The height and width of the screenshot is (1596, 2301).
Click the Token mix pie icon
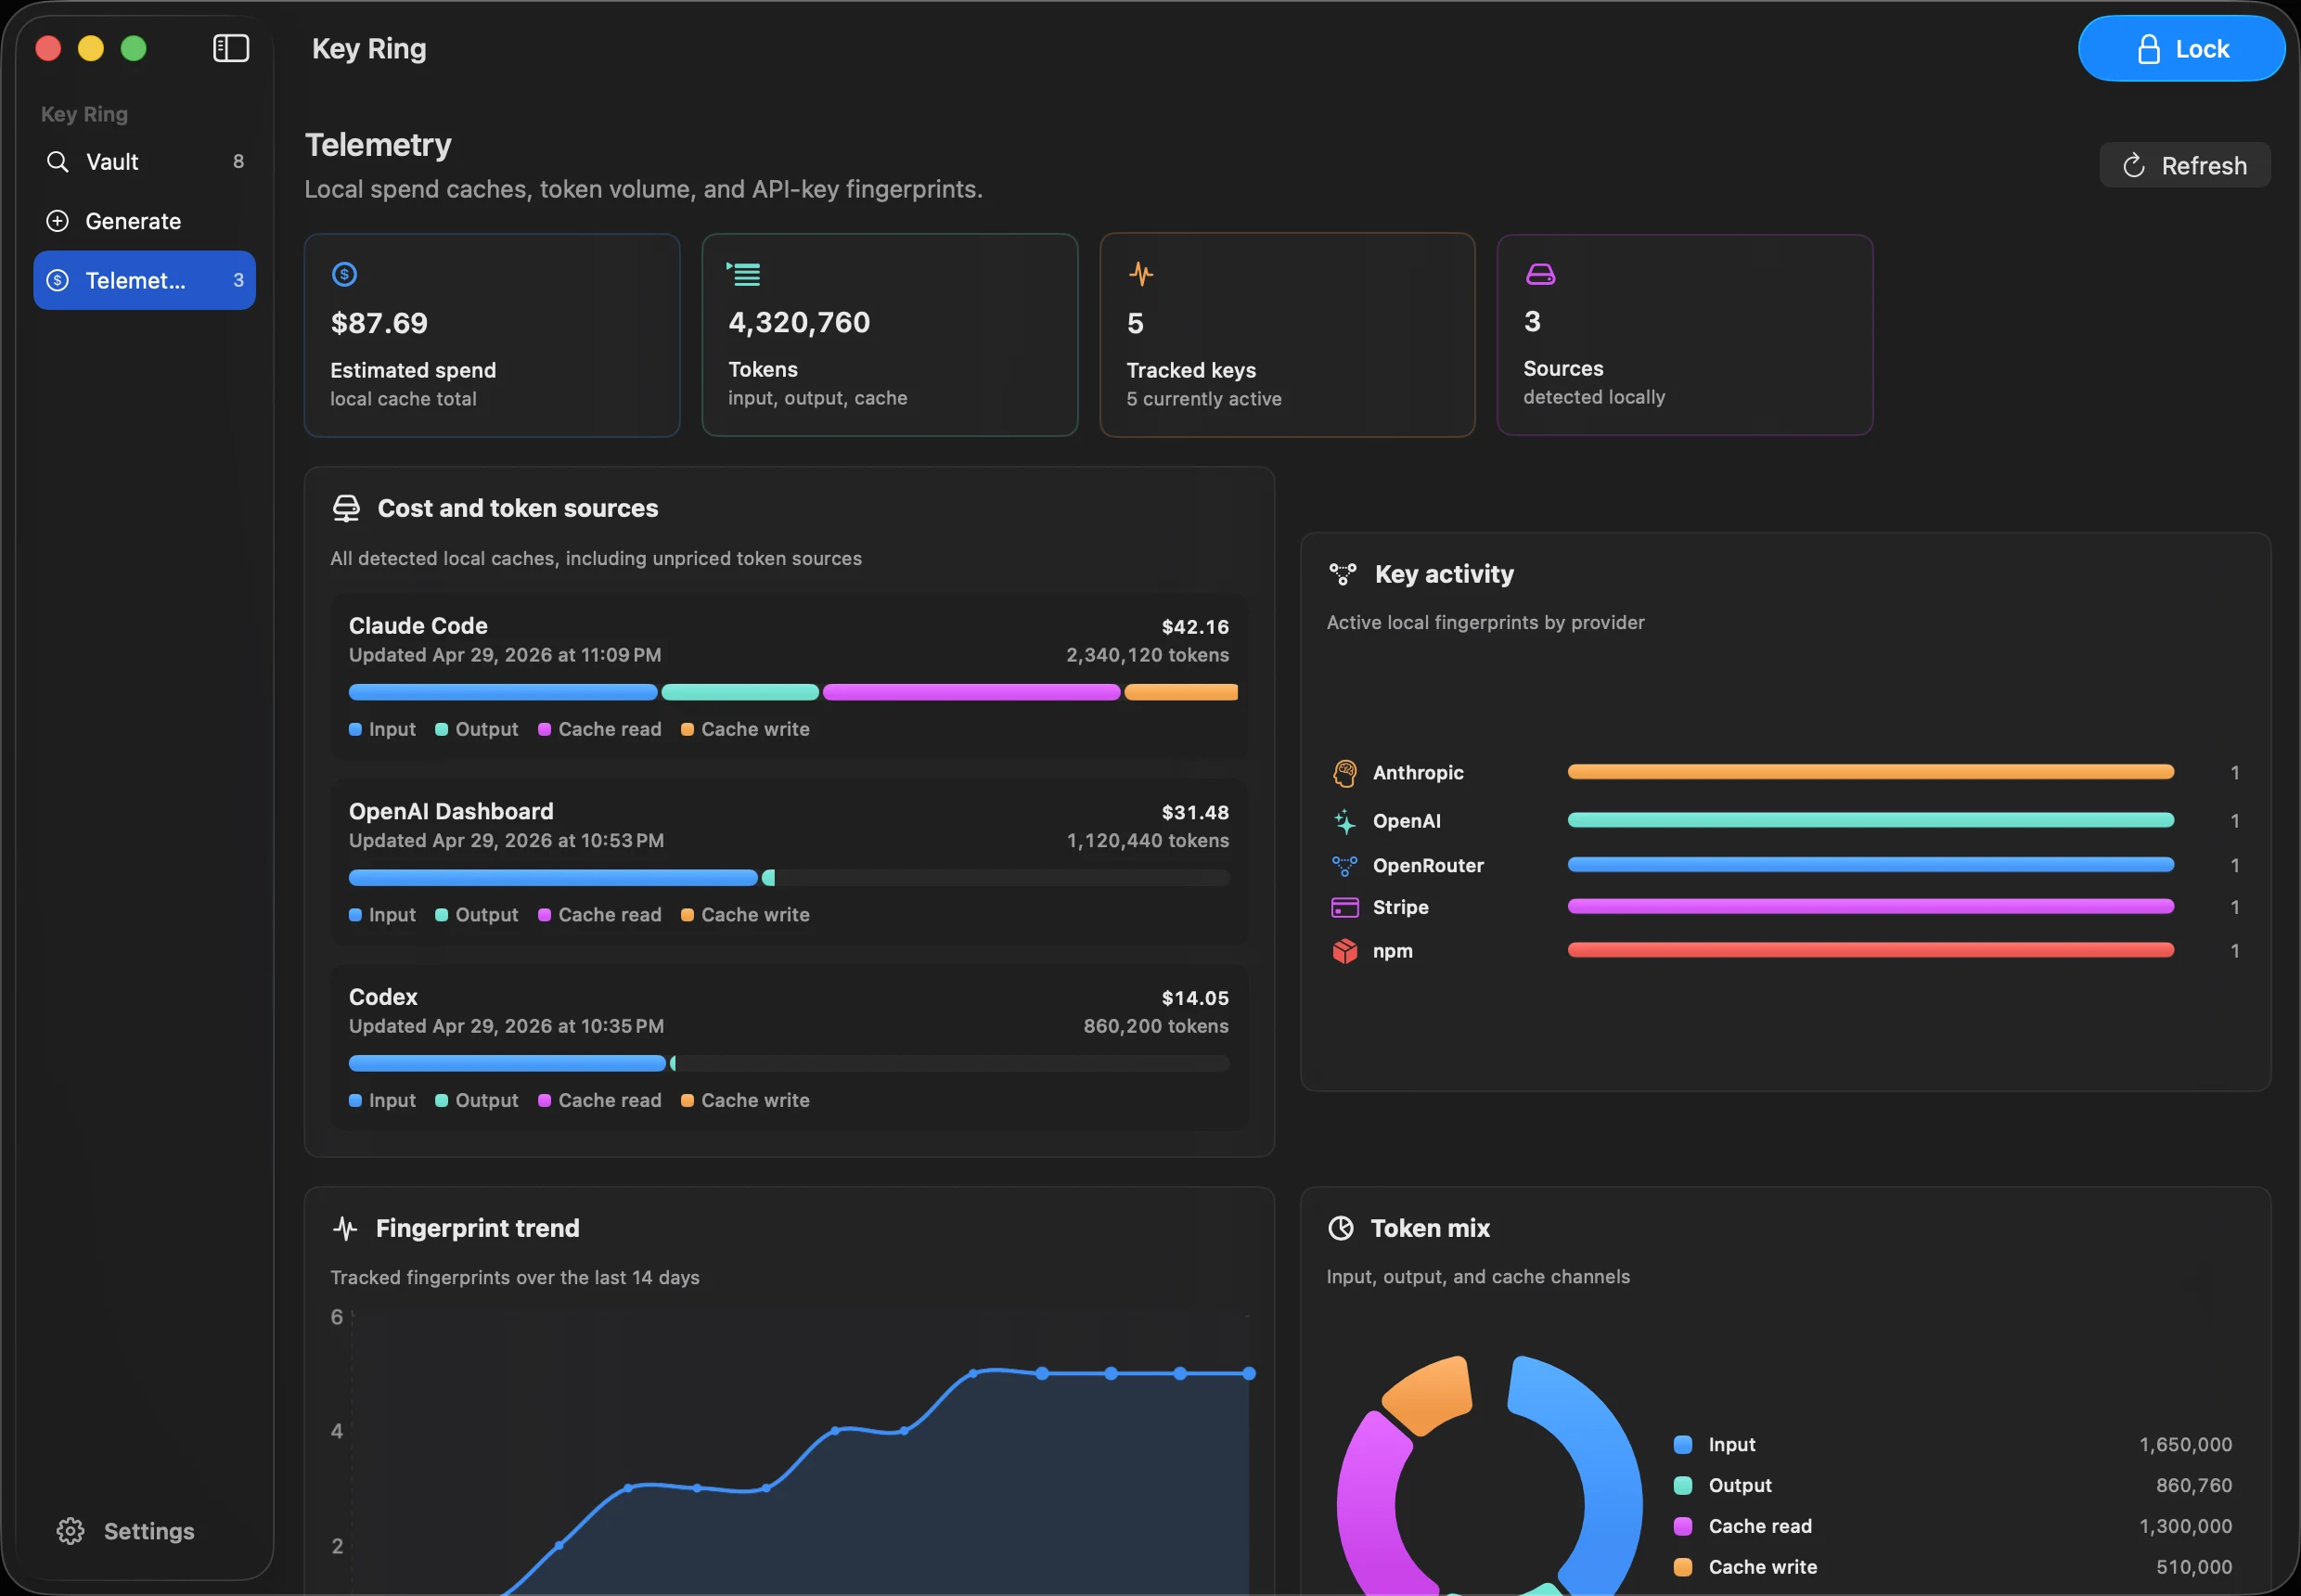1340,1228
